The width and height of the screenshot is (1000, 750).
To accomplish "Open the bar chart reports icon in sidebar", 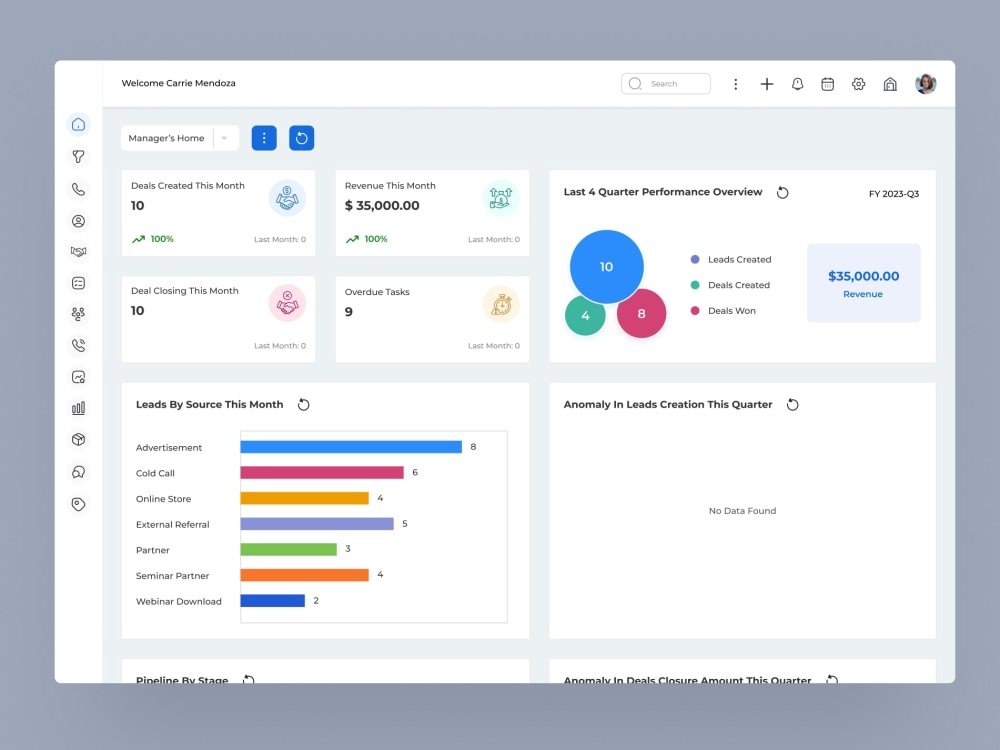I will [78, 408].
